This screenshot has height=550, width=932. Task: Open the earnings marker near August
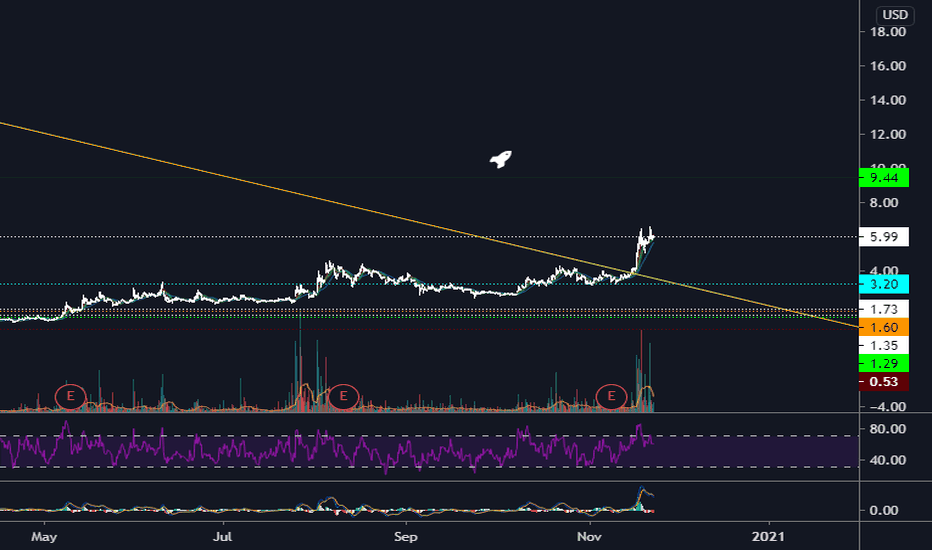click(x=343, y=396)
